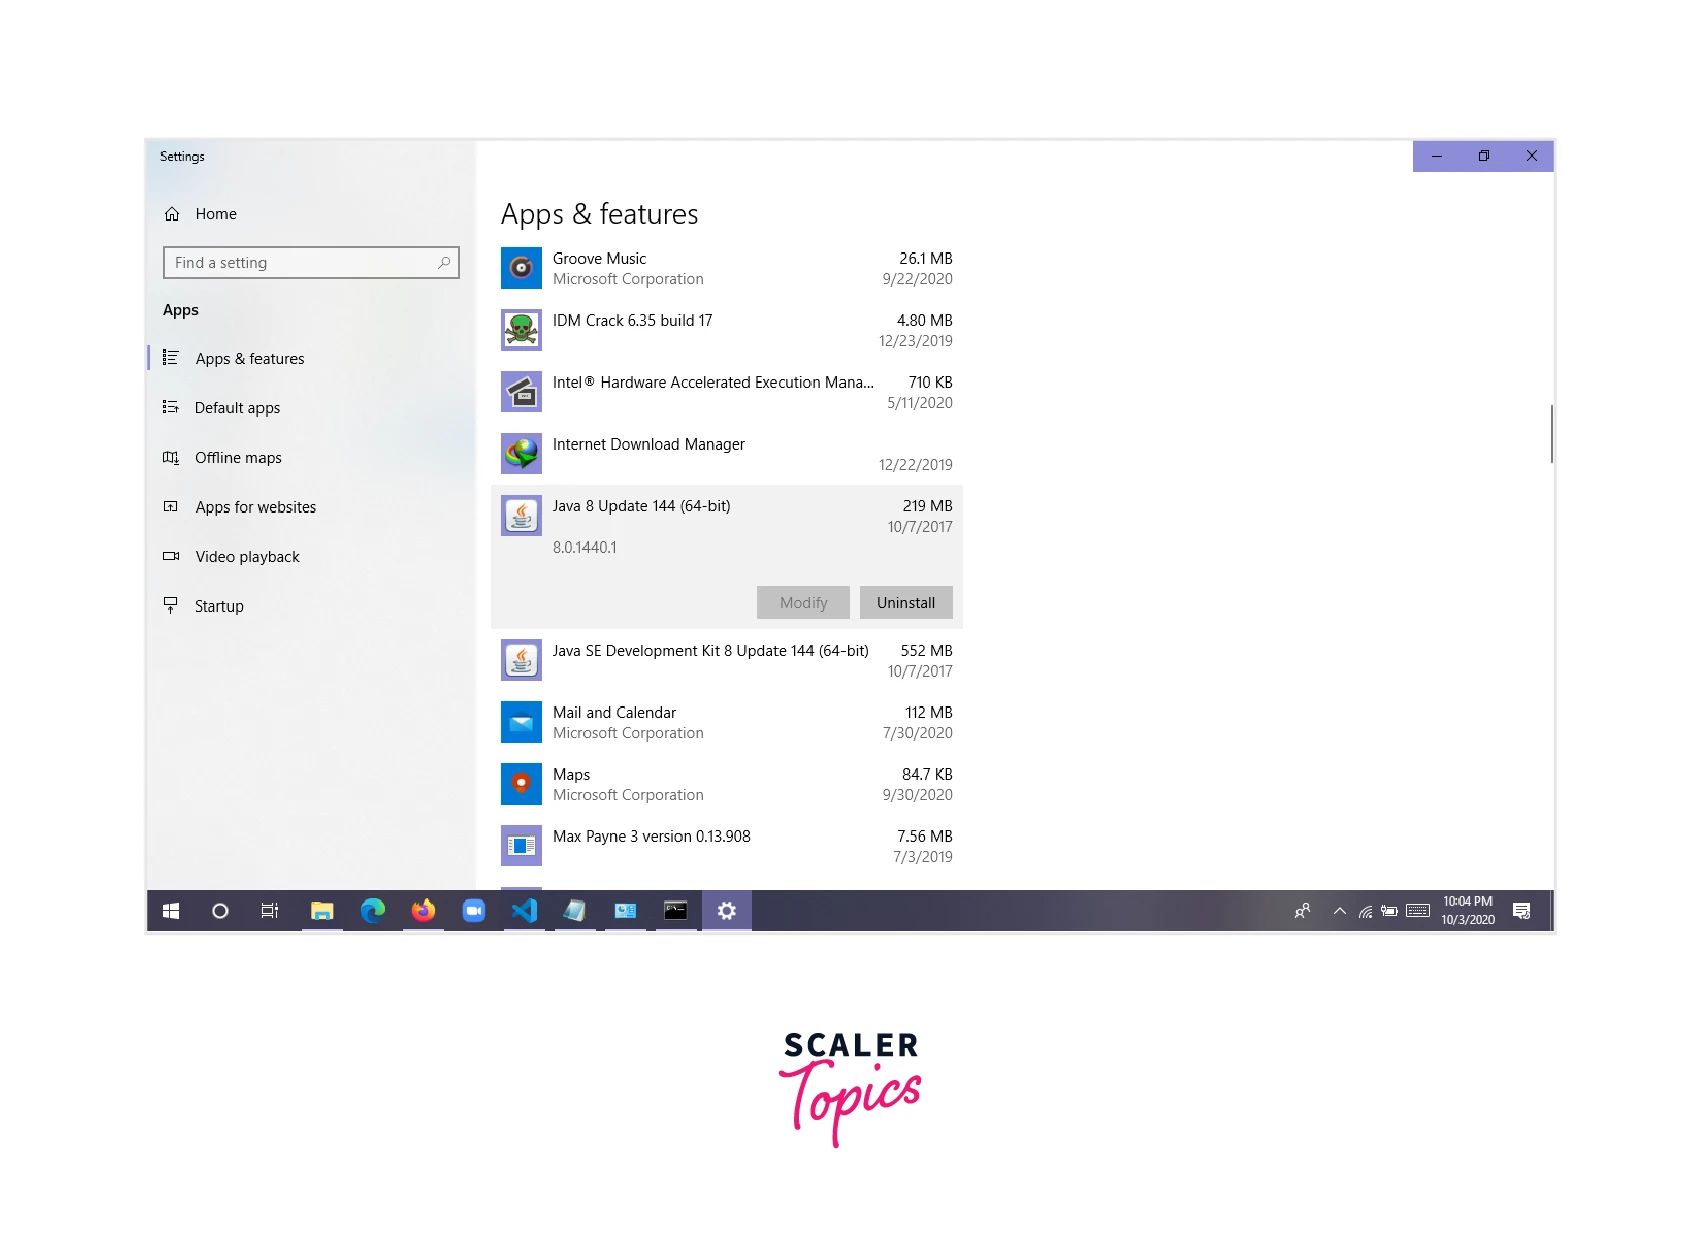Click the apps list vertical scrollbar

coord(1551,434)
